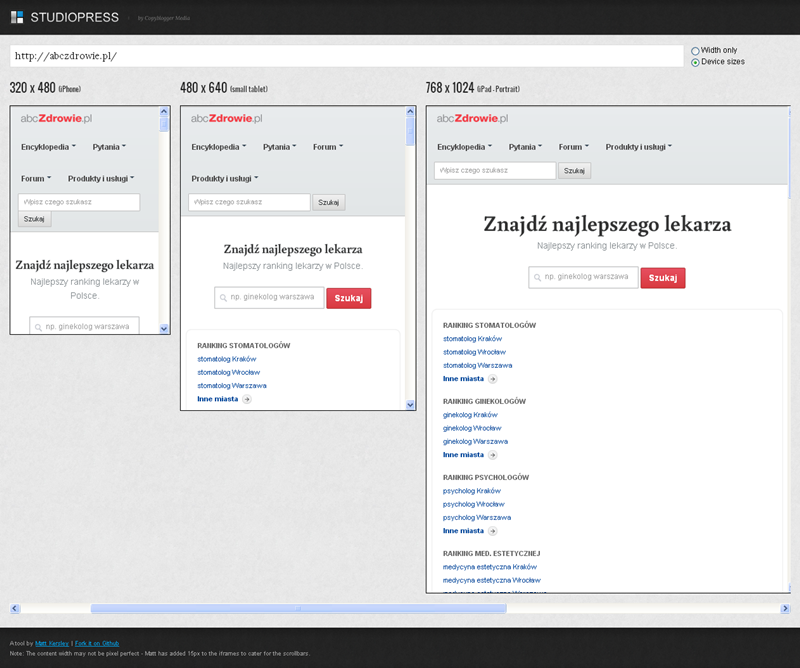Click Inne miasta arrow icon under ginekologów in iPad
800x668 pixels.
click(x=493, y=455)
